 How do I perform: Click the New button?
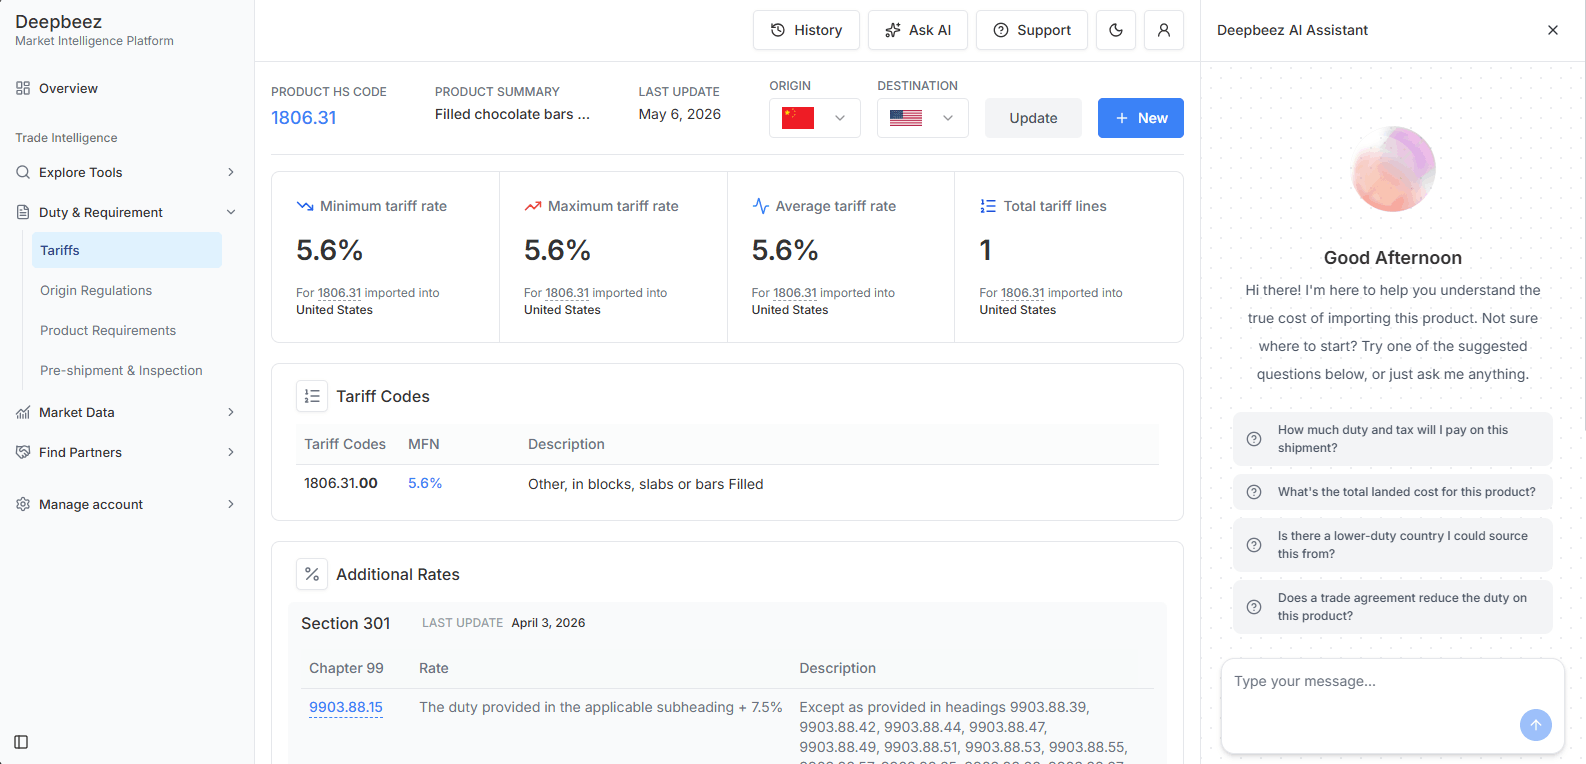click(1141, 118)
